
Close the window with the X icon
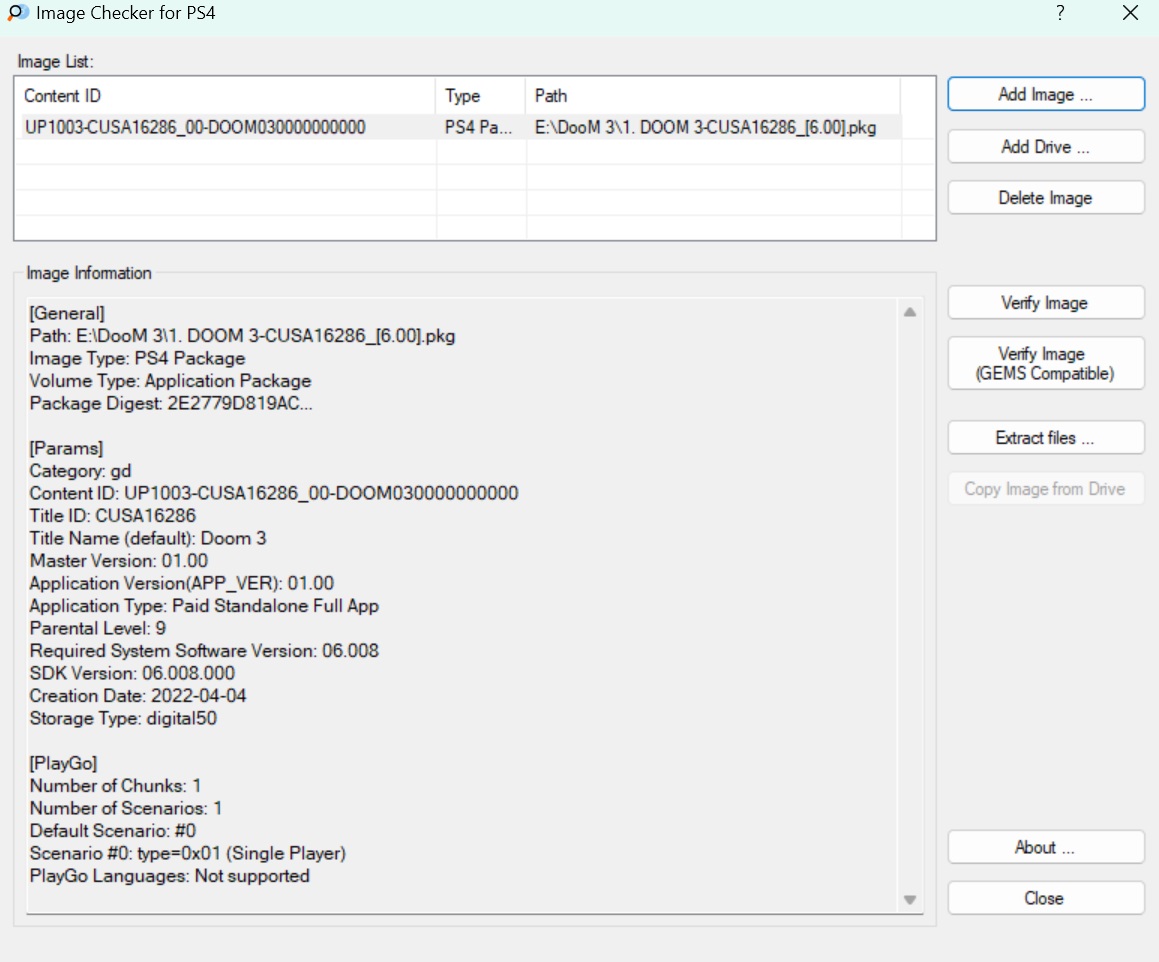[1130, 13]
